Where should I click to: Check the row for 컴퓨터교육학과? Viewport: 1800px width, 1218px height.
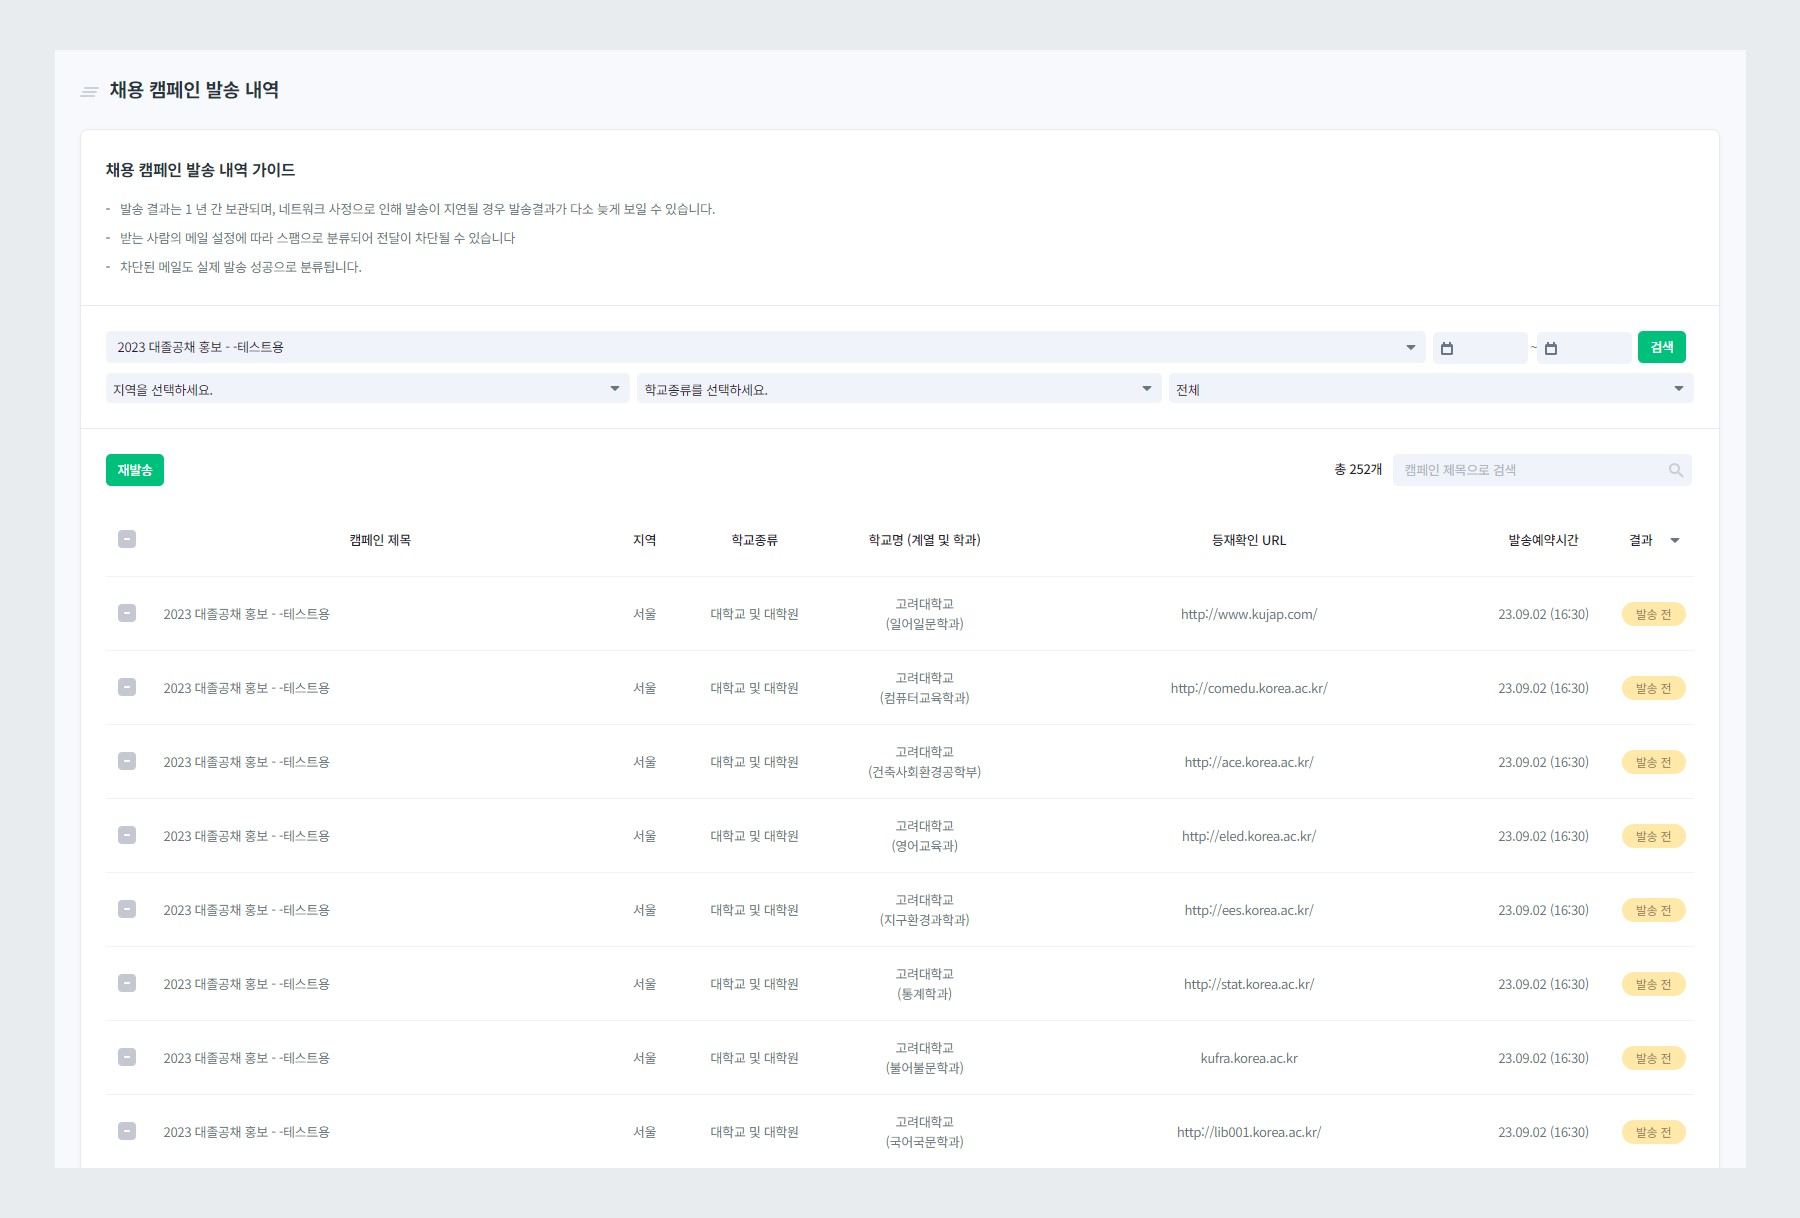pos(127,687)
